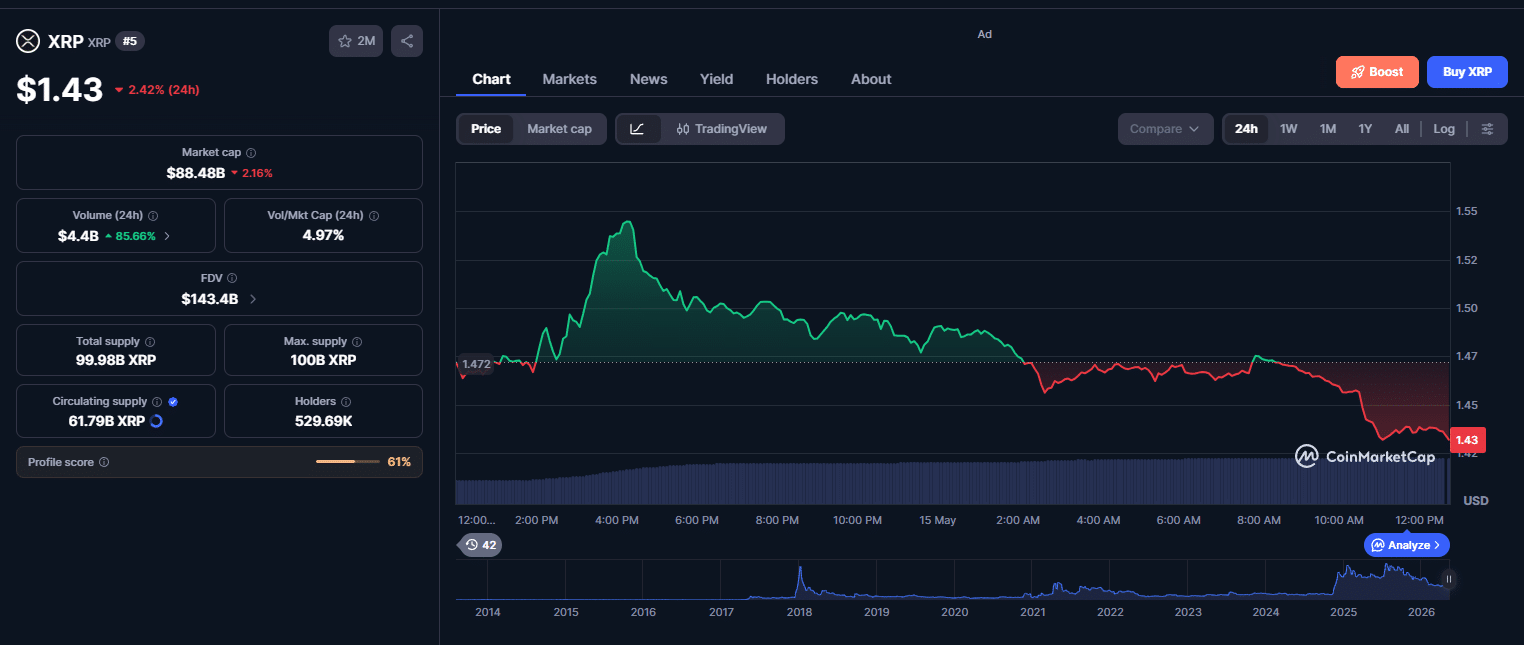Click the 4.97% Vol/Mkt Cap value
1524x645 pixels.
pyautogui.click(x=323, y=235)
